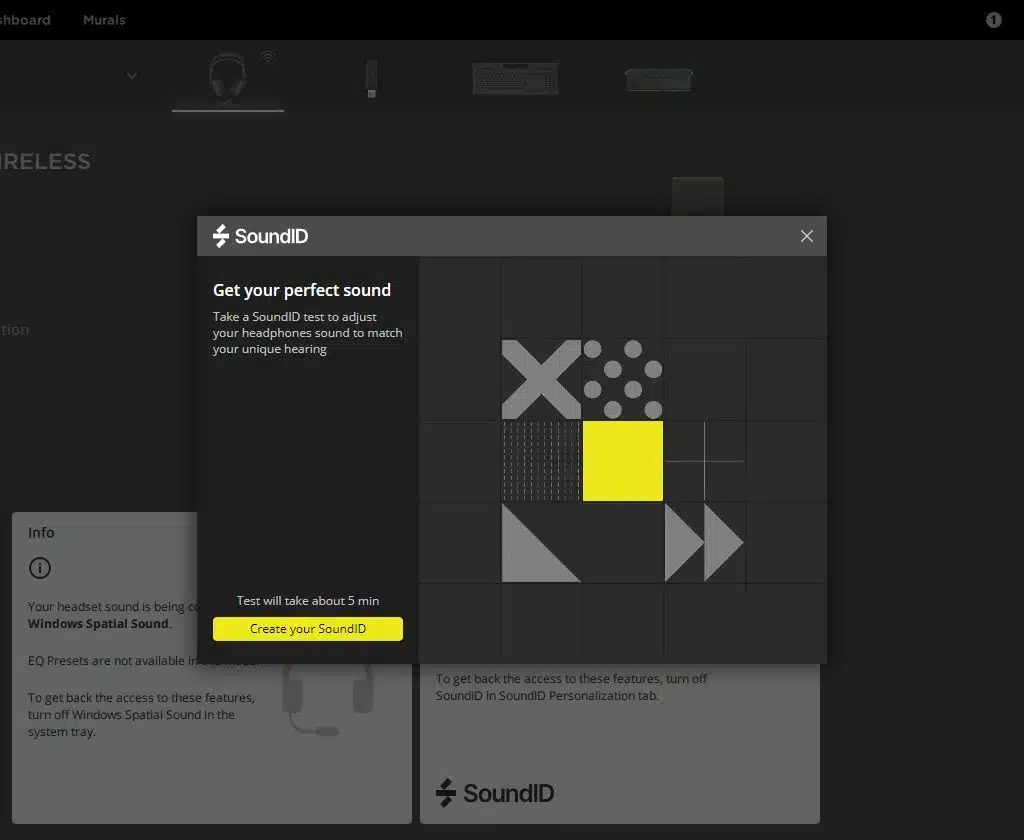Click the info circle icon in Info panel
The width and height of the screenshot is (1024, 840).
point(40,568)
